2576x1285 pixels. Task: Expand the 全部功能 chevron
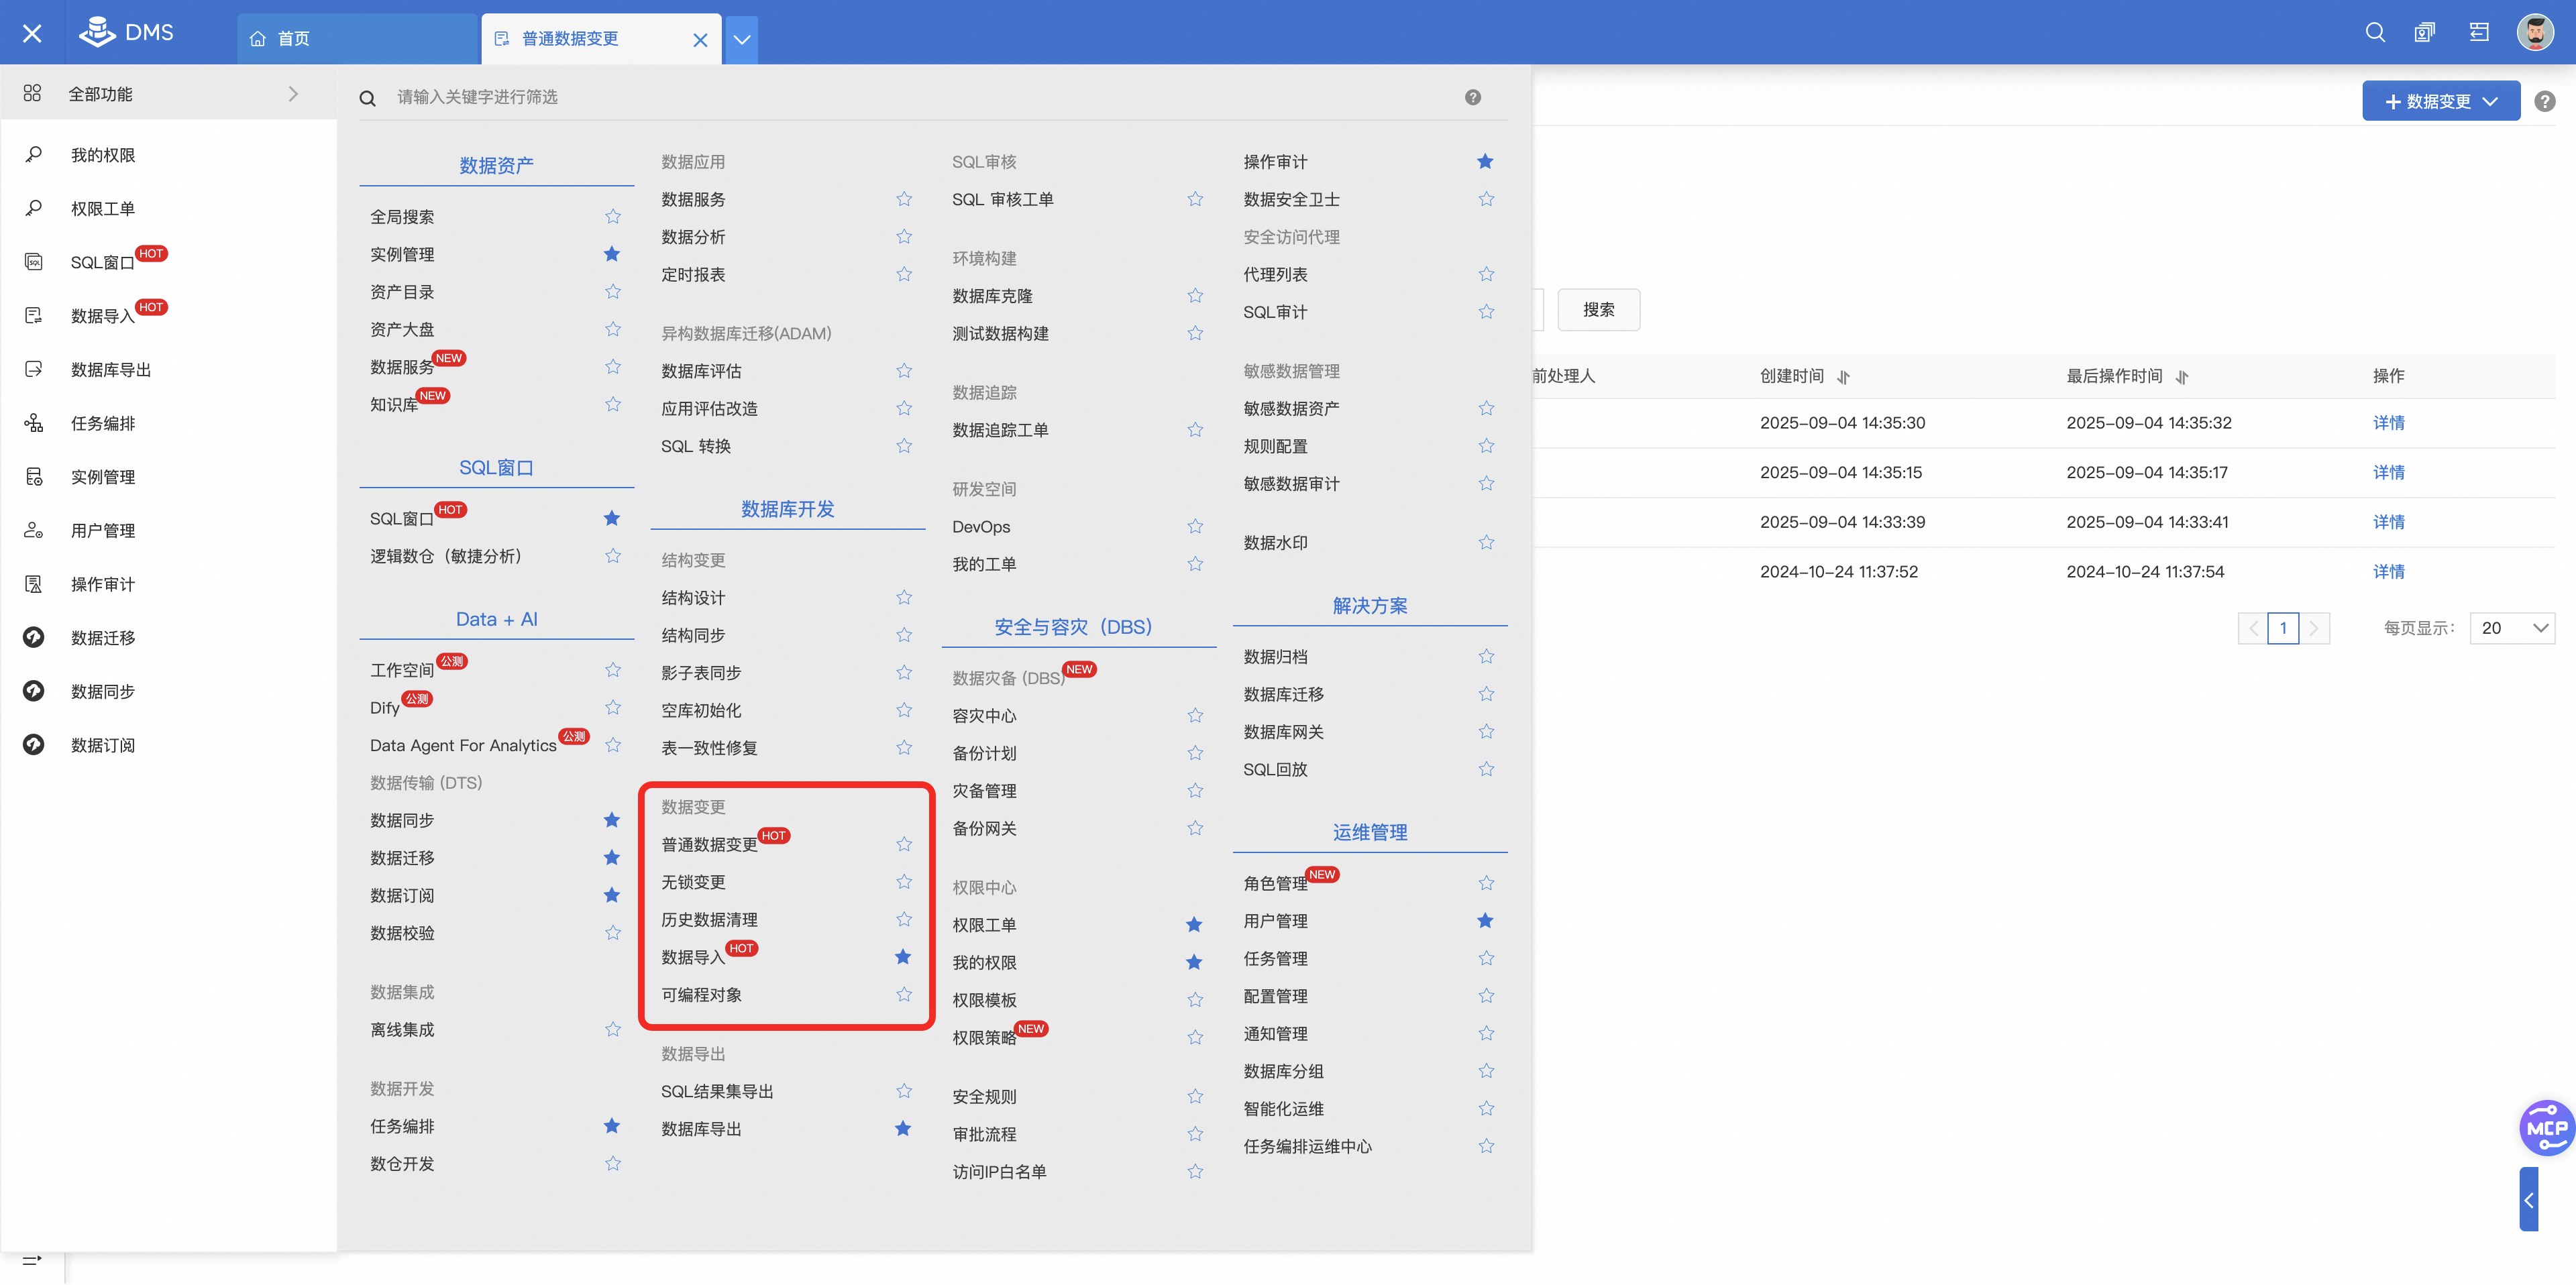[293, 94]
